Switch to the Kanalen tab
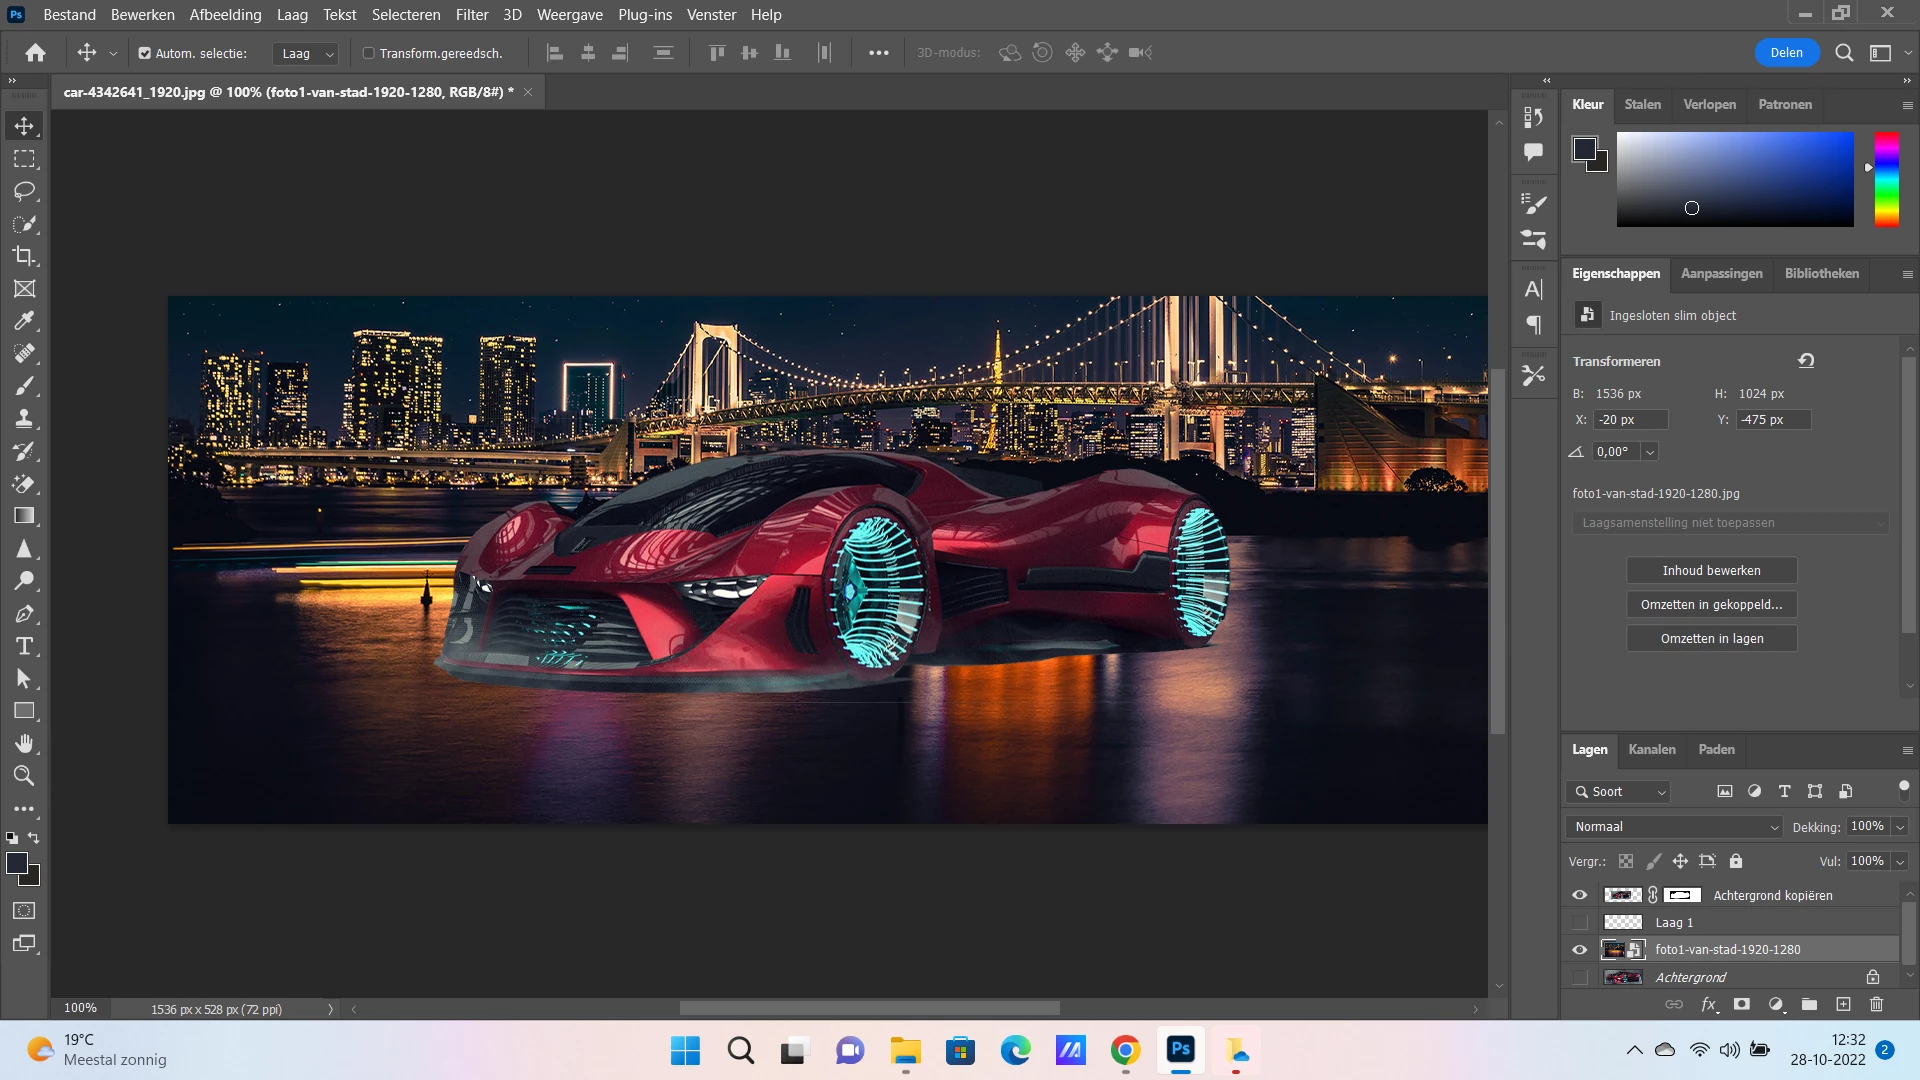 pos(1651,749)
